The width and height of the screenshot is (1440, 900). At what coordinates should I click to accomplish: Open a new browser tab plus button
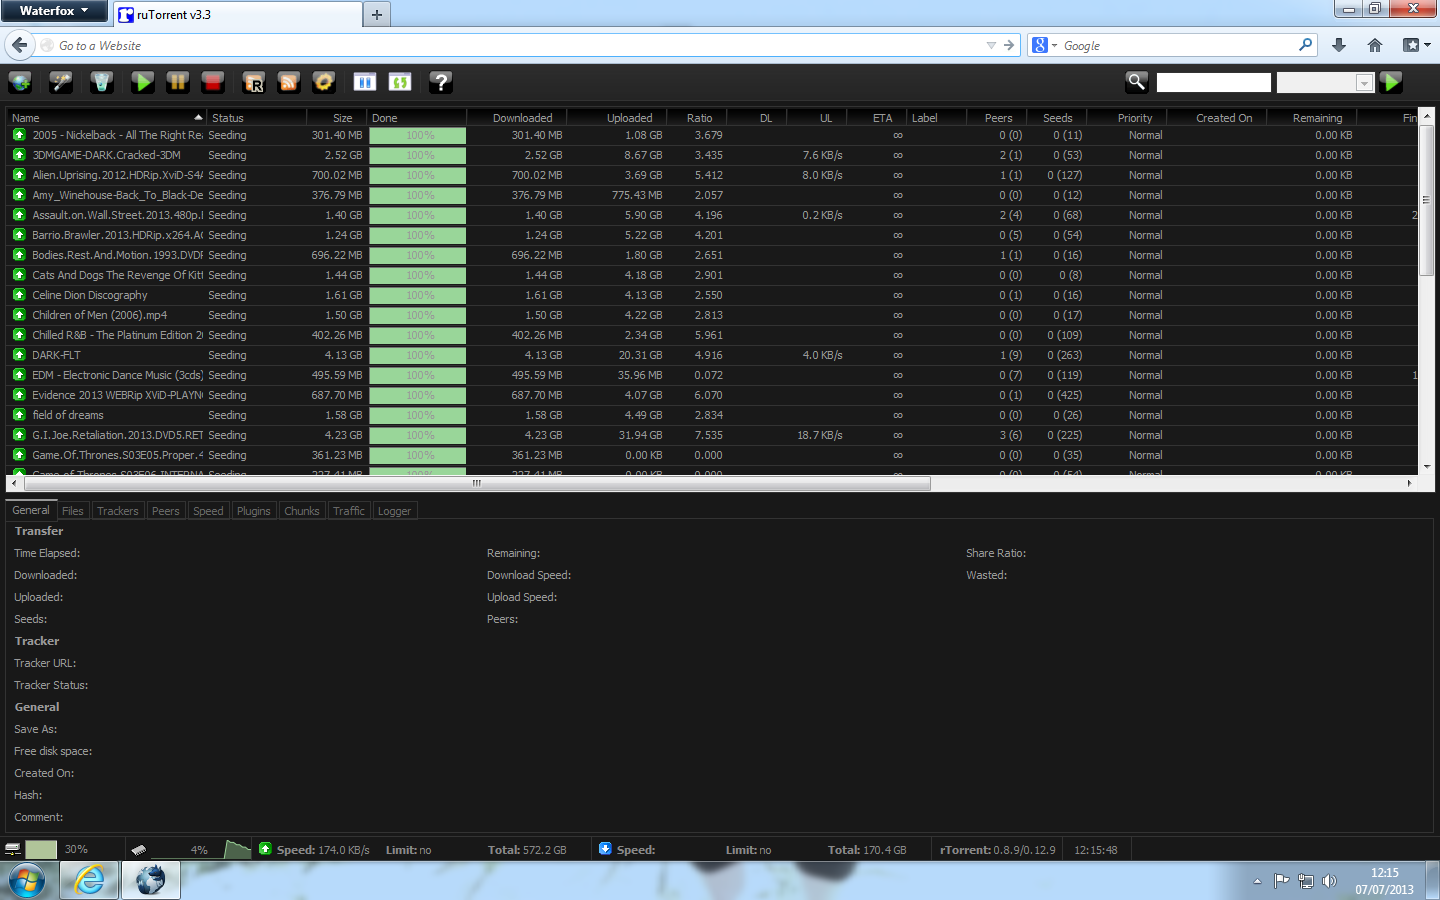pyautogui.click(x=377, y=14)
